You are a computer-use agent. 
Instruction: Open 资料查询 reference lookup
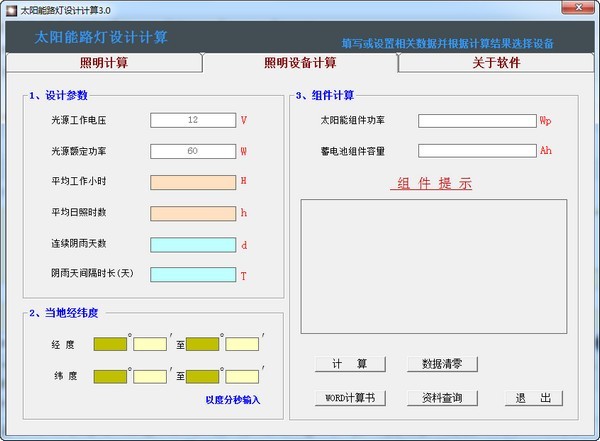coord(442,398)
